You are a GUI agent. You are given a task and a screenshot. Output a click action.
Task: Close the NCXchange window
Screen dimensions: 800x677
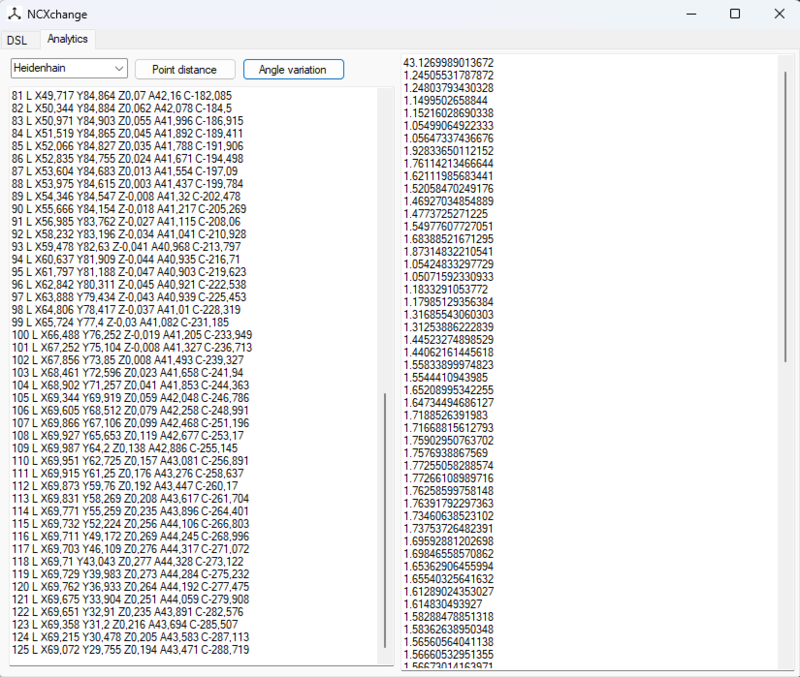point(780,14)
